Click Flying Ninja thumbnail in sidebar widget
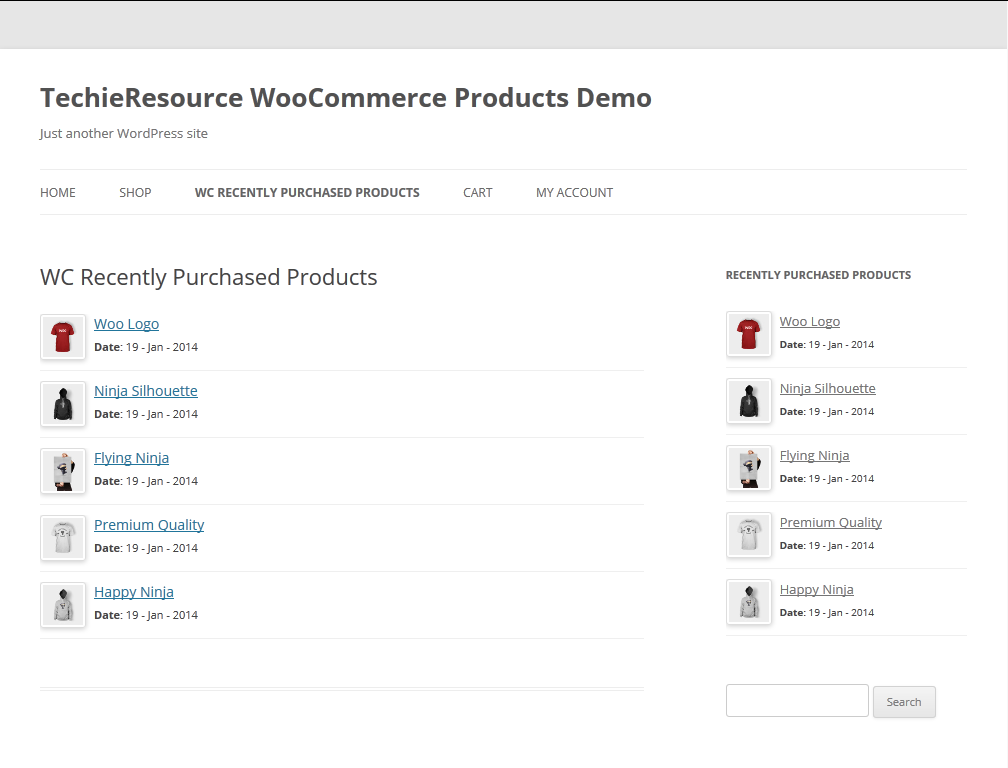1008x768 pixels. (749, 469)
